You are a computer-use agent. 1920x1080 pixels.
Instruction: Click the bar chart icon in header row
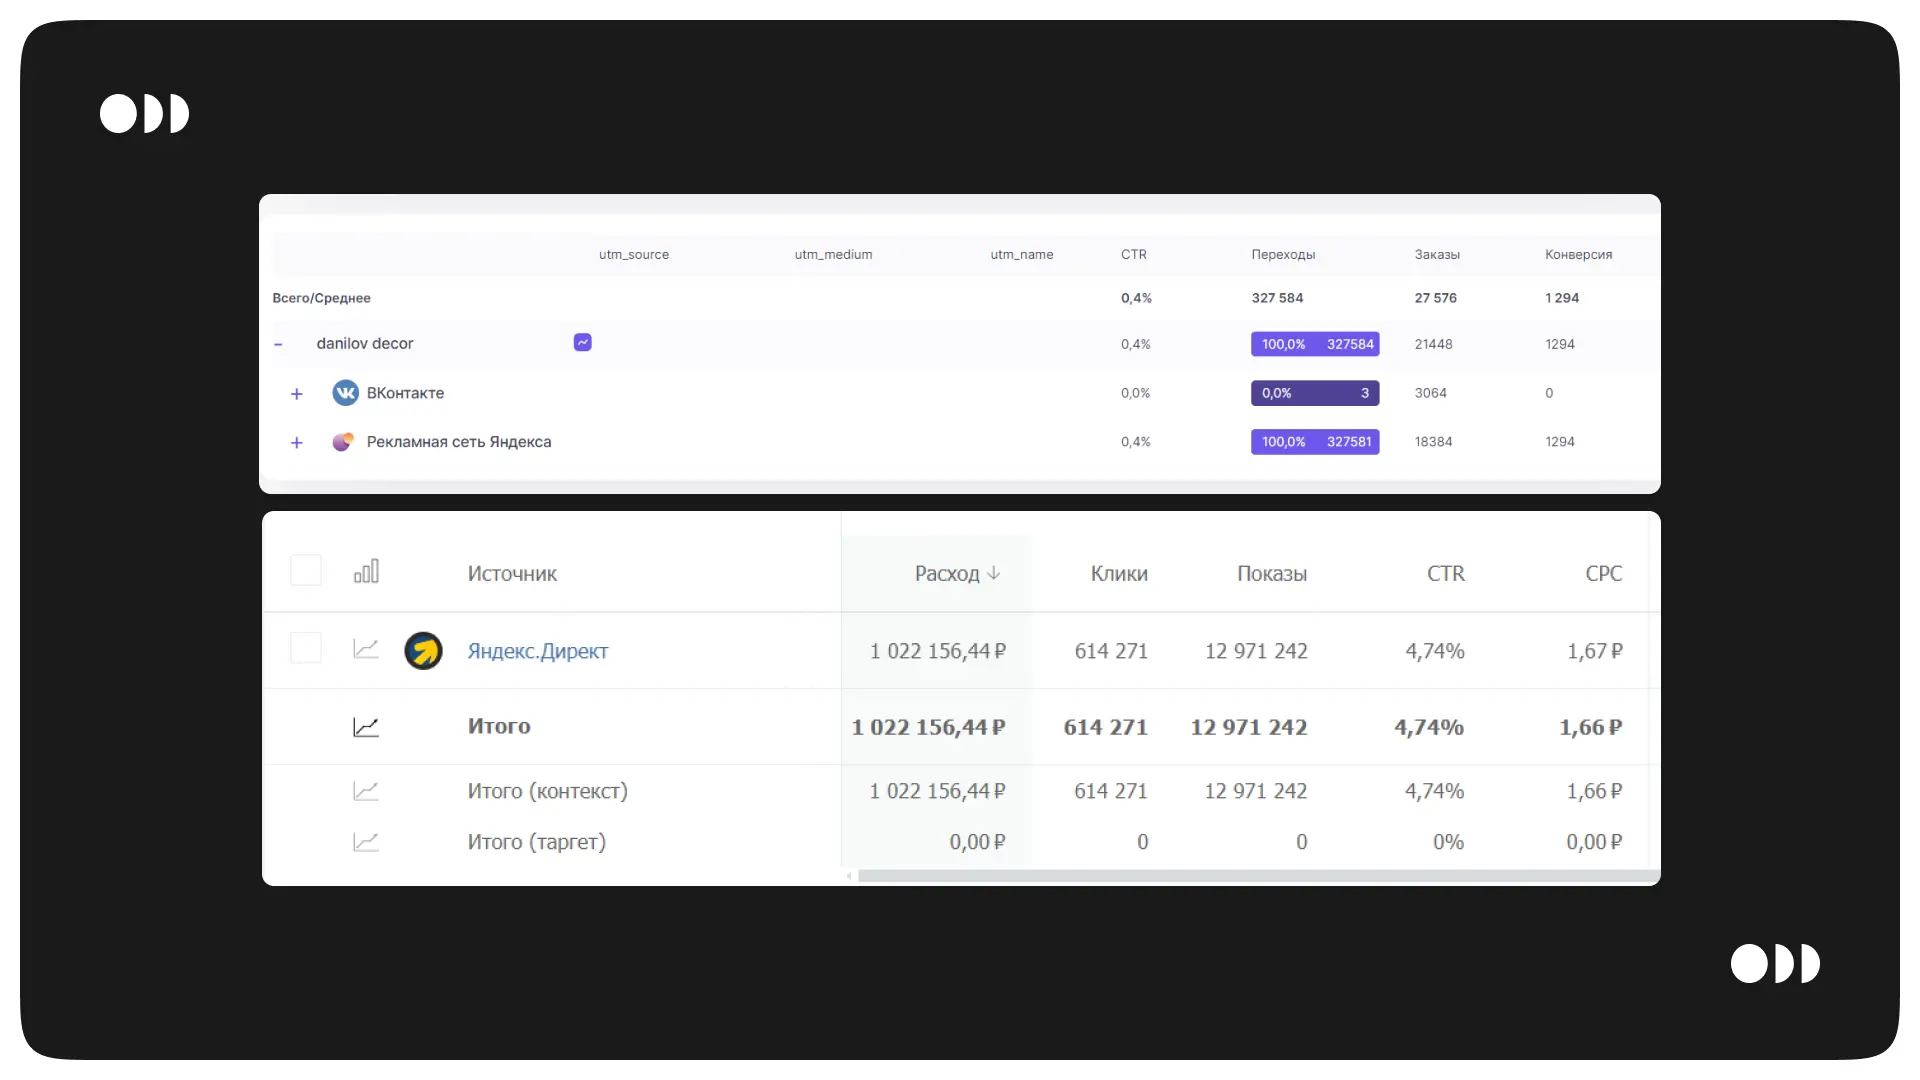coord(366,572)
